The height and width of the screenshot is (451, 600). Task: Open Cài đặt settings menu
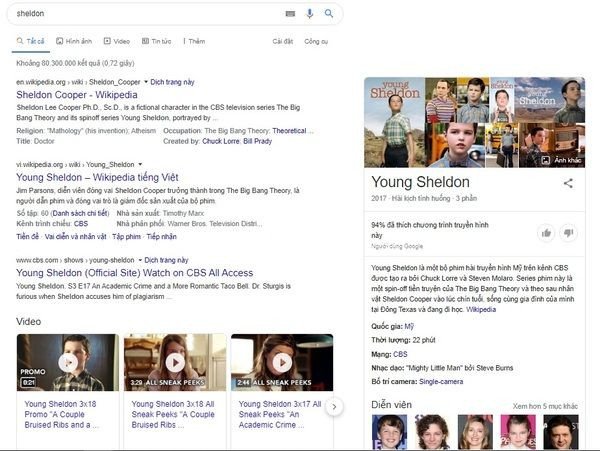pyautogui.click(x=283, y=41)
